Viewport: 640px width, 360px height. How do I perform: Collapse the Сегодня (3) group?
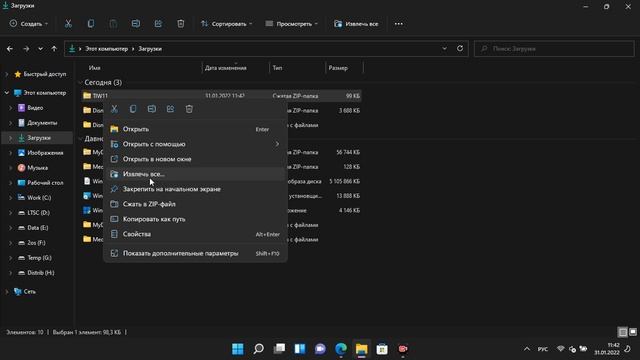(80, 82)
